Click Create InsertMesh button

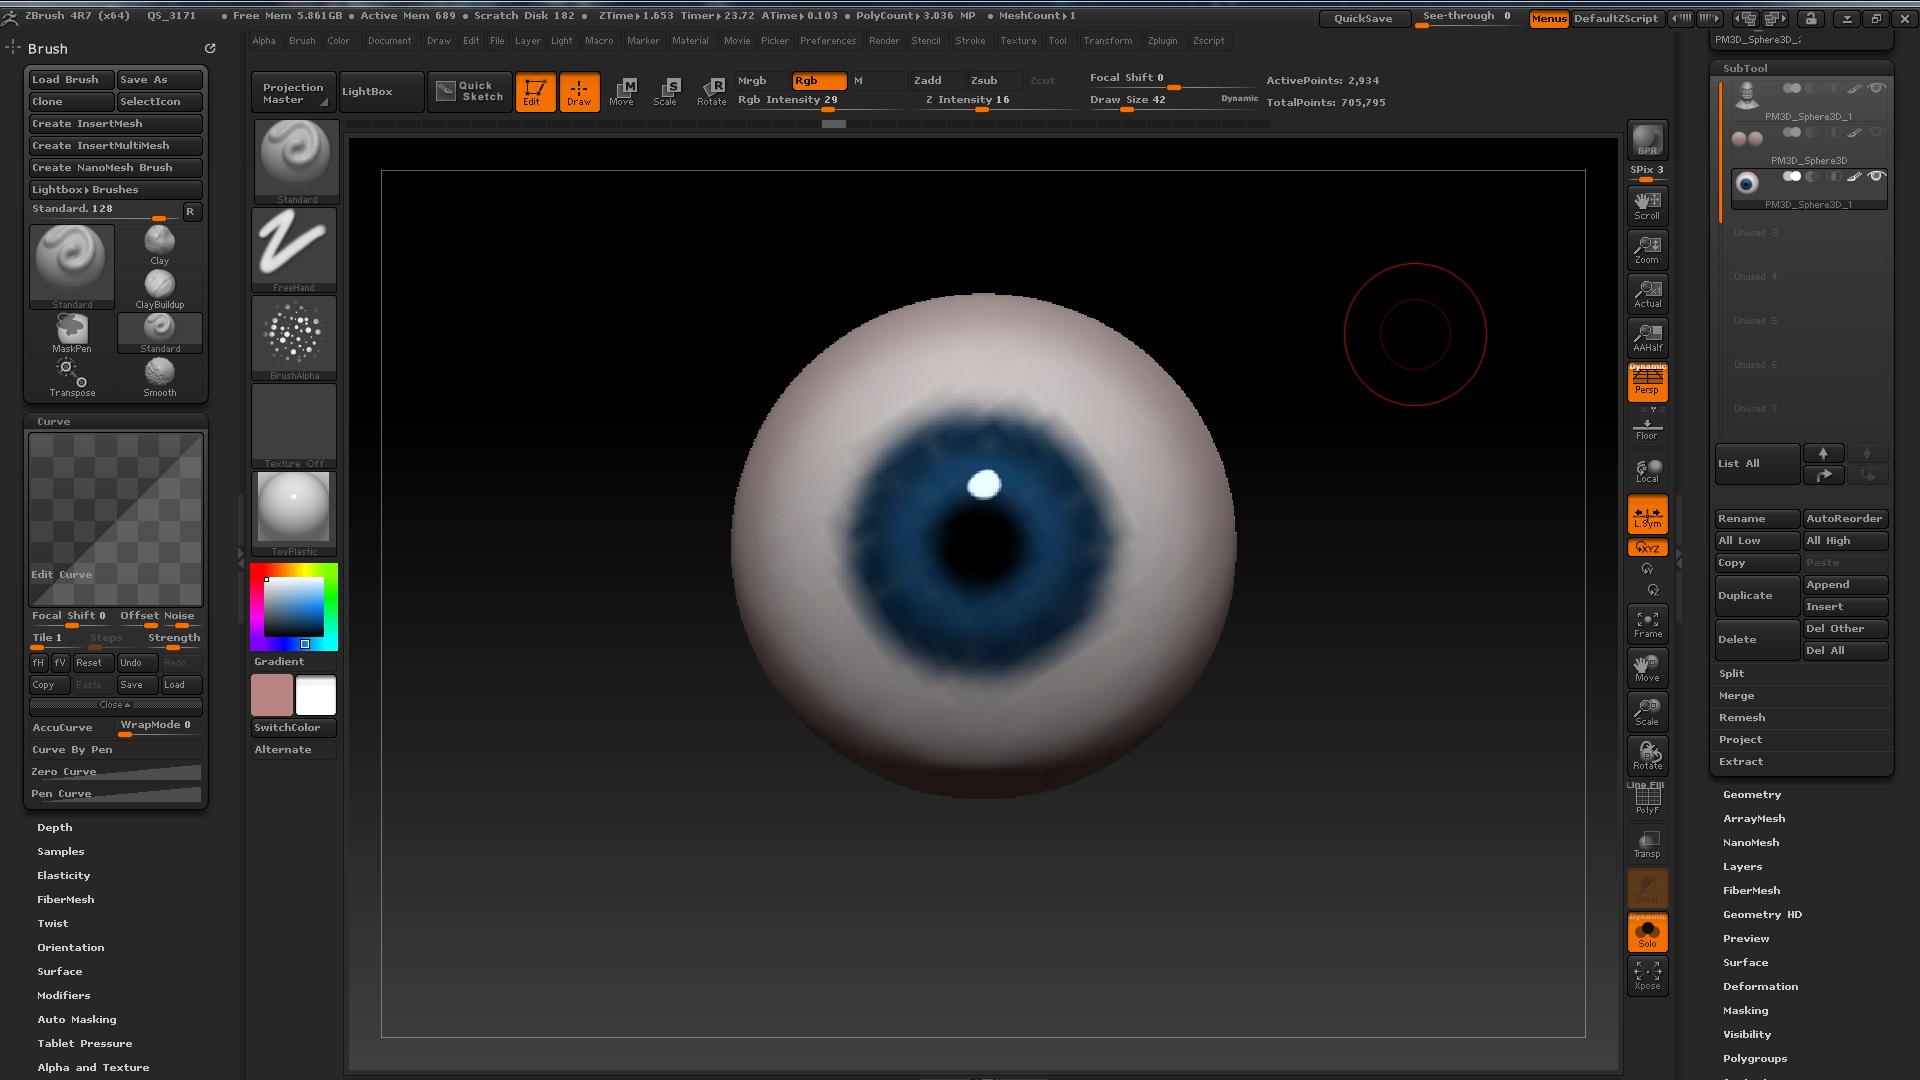[x=115, y=124]
